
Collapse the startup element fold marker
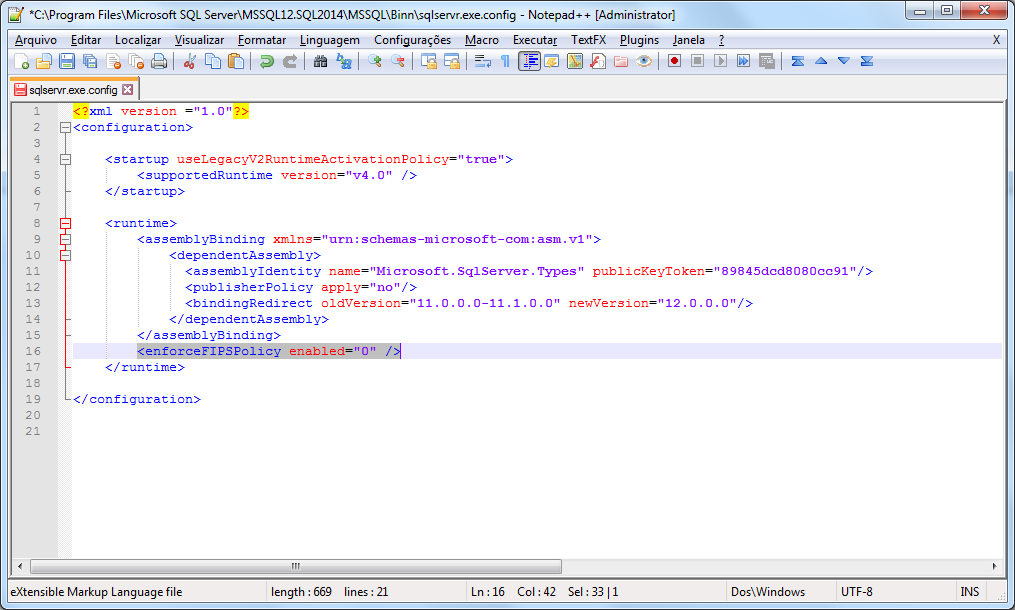[x=65, y=159]
